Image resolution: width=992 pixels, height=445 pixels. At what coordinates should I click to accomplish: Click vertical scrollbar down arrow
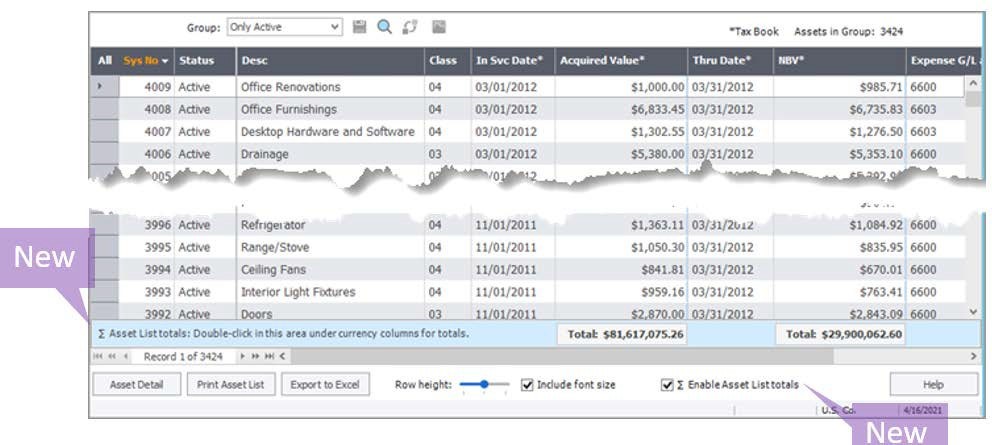pyautogui.click(x=972, y=312)
